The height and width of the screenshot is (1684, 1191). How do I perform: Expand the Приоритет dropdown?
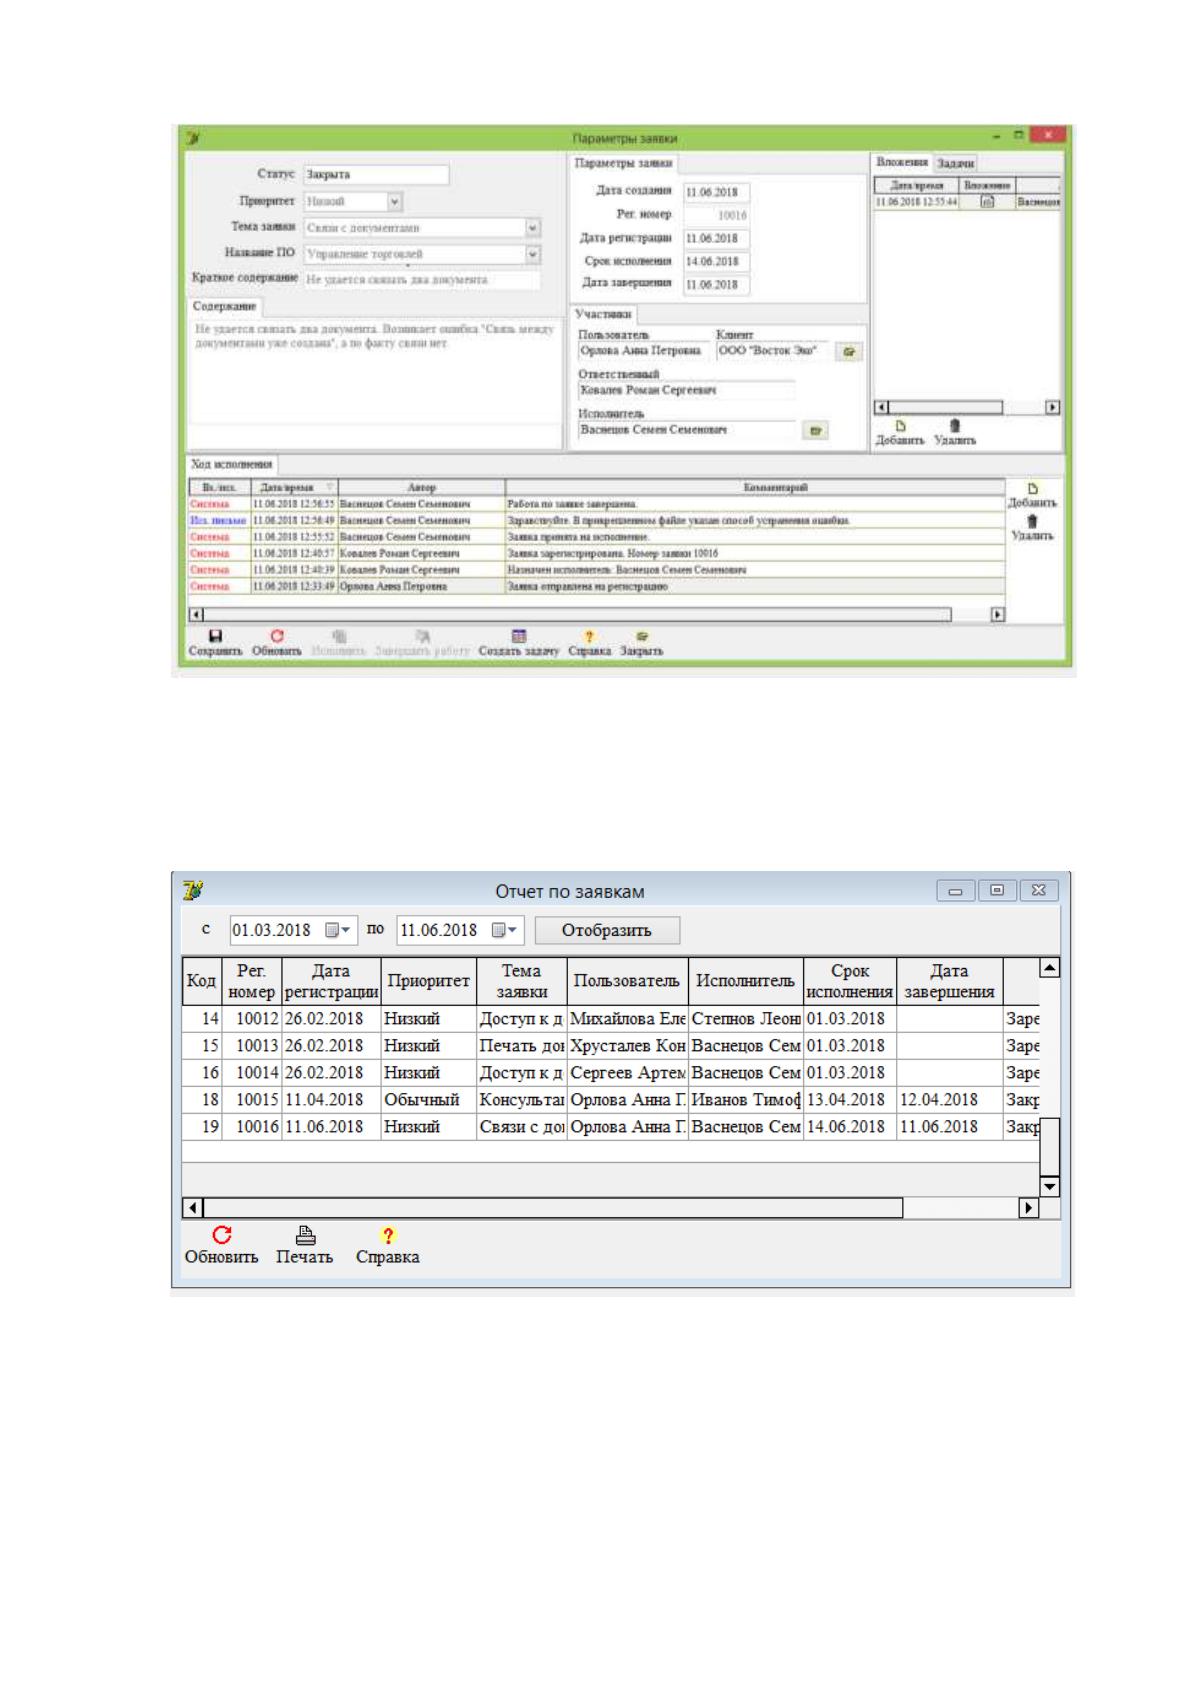click(395, 202)
